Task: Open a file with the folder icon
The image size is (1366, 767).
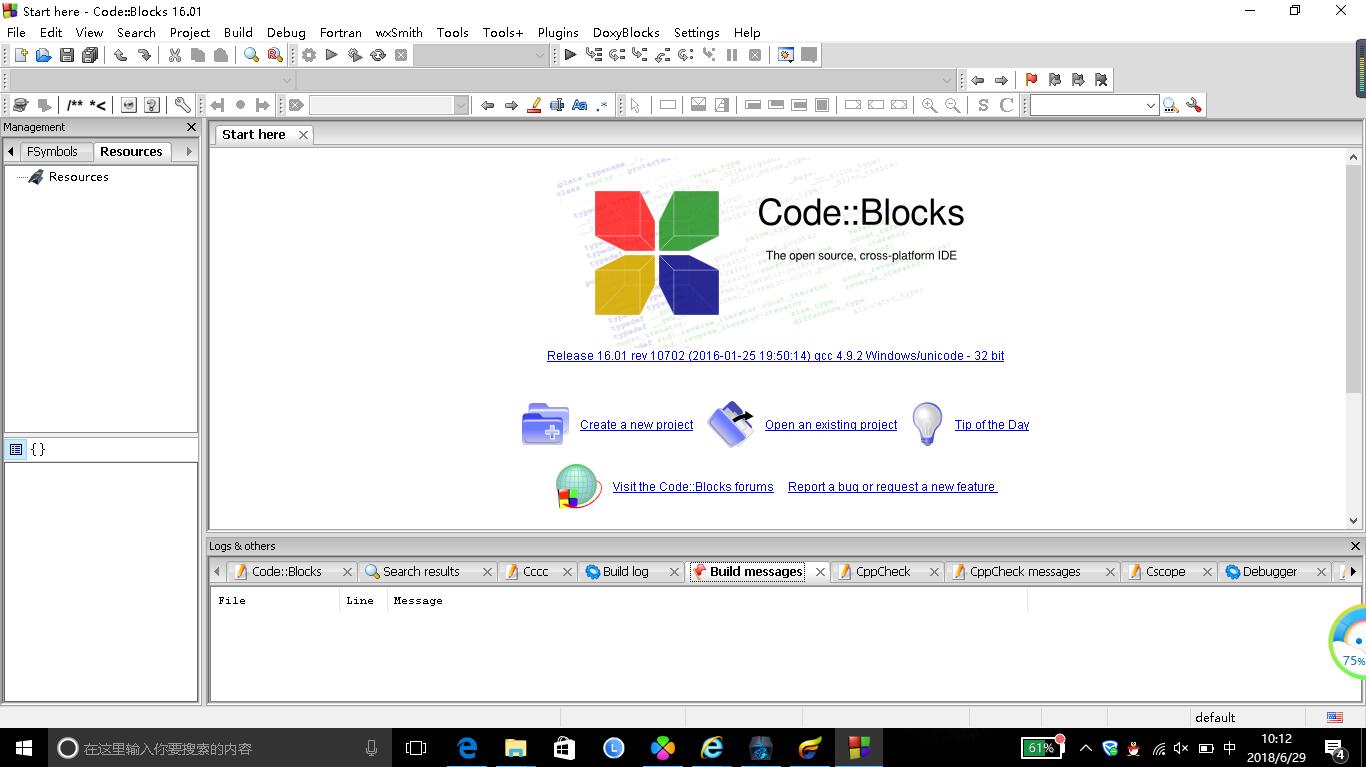Action: [43, 55]
